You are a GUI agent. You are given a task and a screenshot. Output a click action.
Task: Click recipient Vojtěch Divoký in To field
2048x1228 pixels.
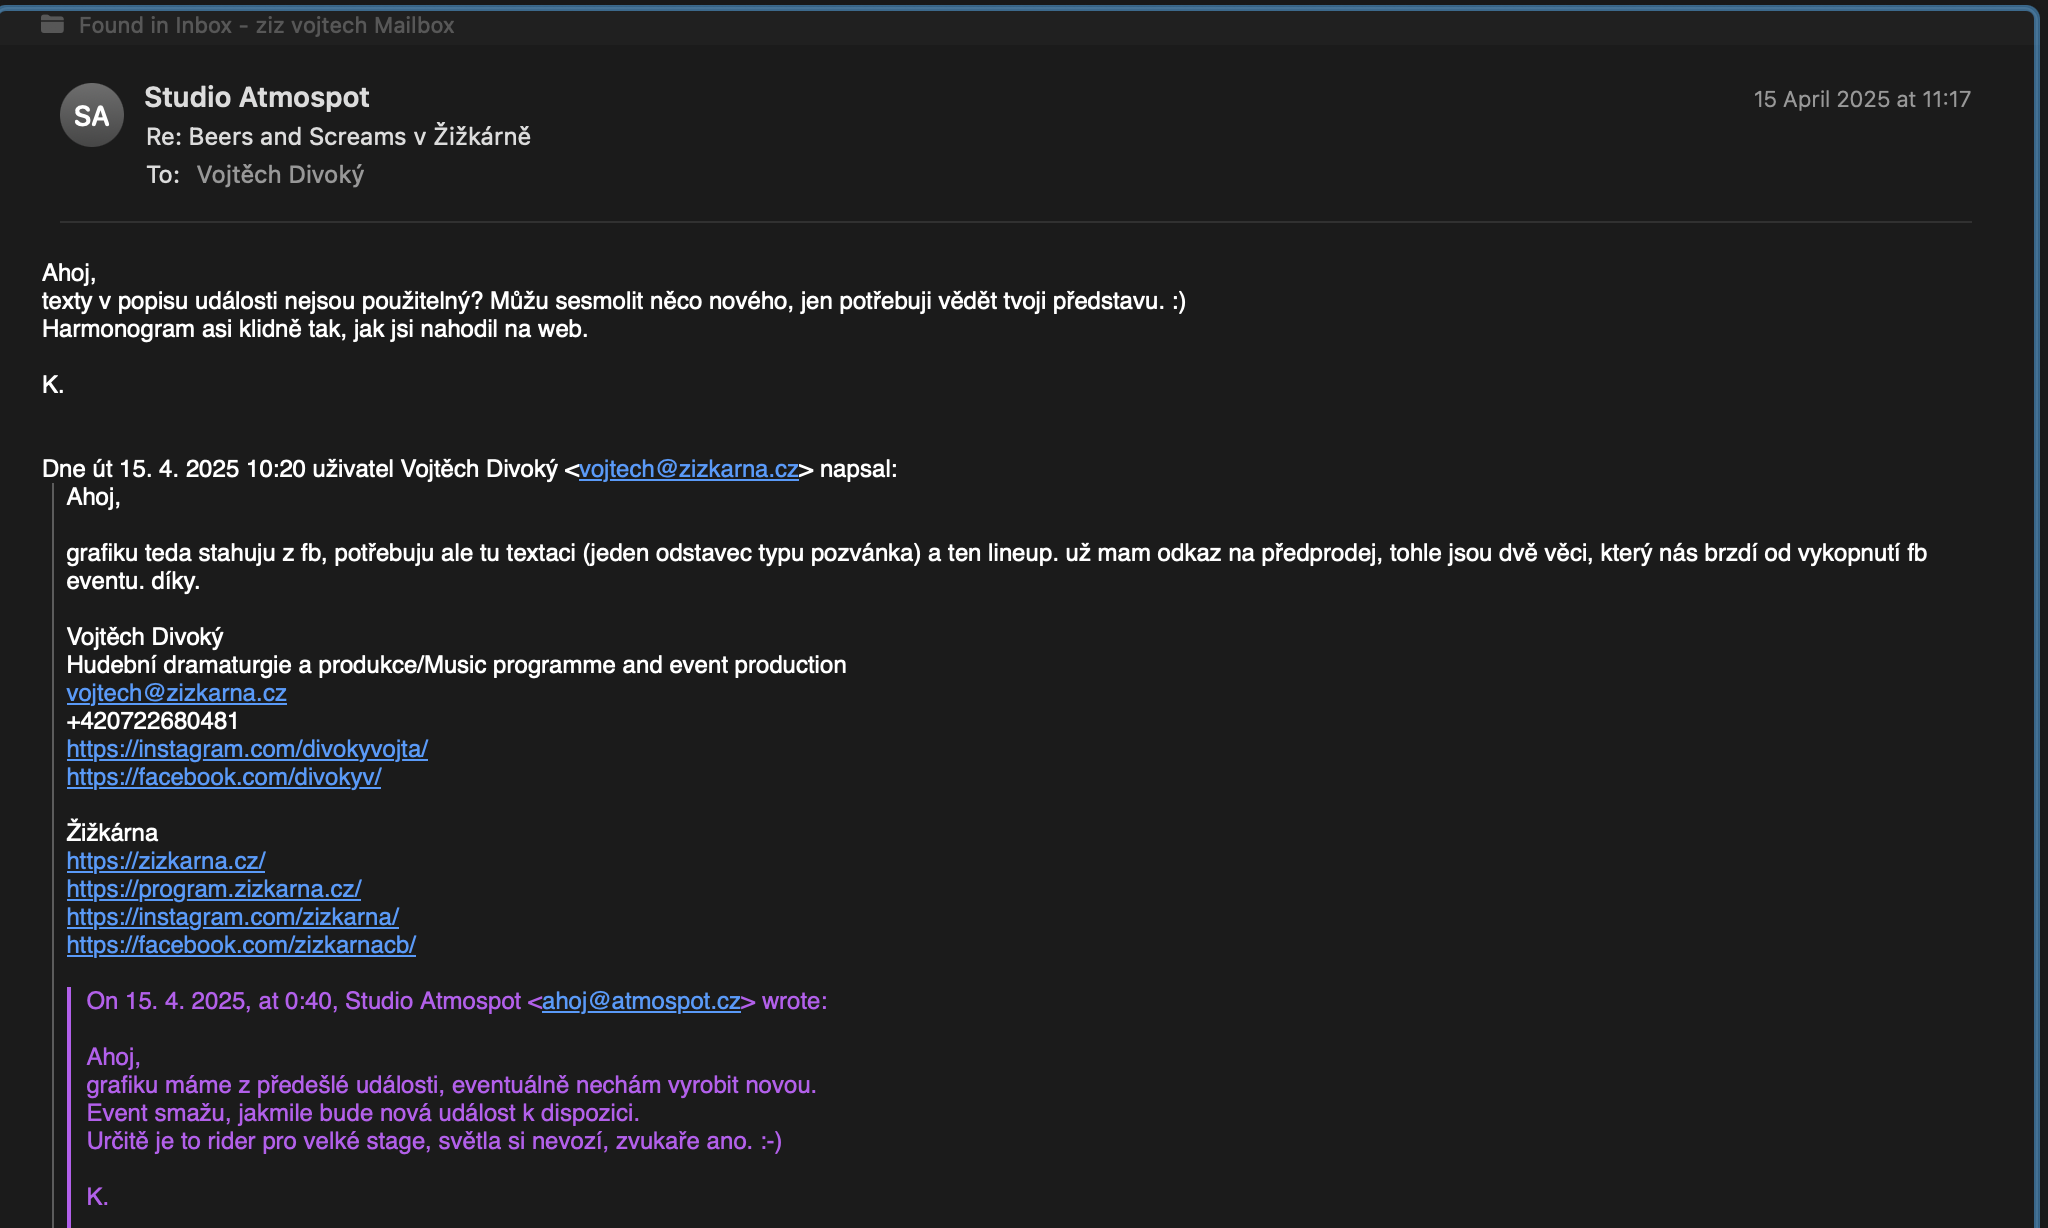(280, 175)
